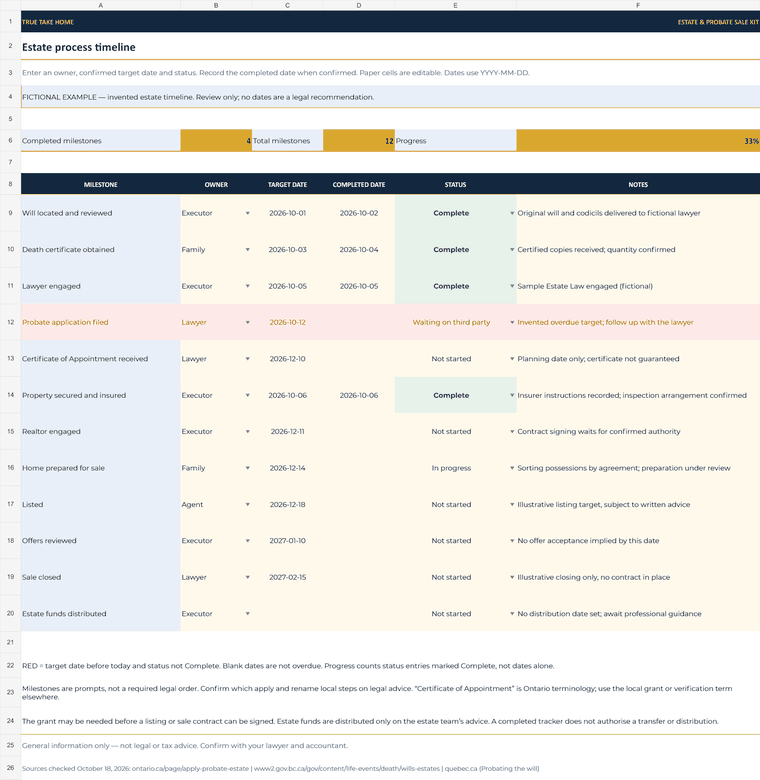Open status dropdown for Realtor engaged

point(512,431)
